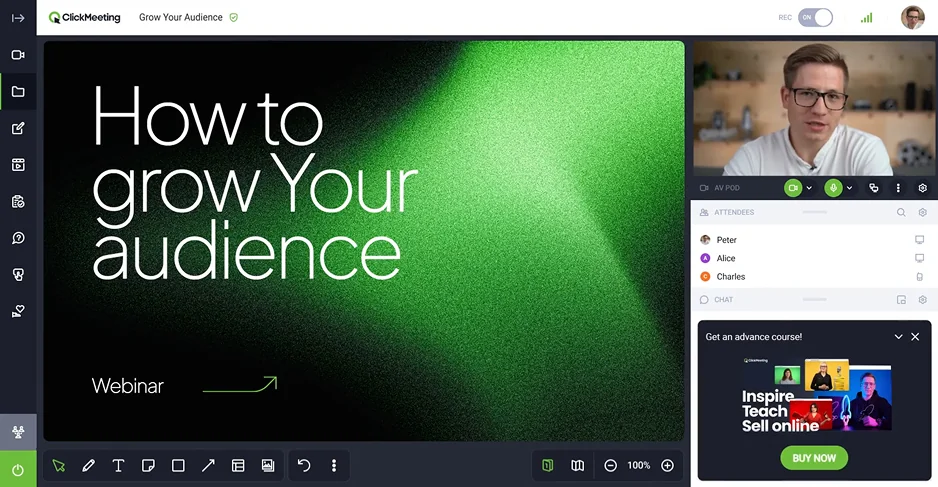
Task: Toggle the green microphone button
Action: 833,188
